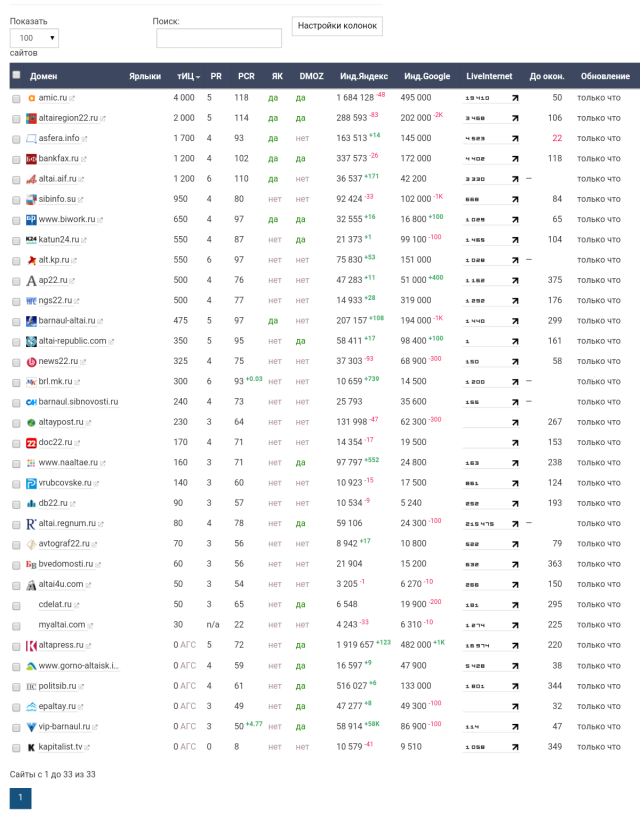Click the LiveInternet column header
Screen dimensions: 640x813
tap(489, 76)
